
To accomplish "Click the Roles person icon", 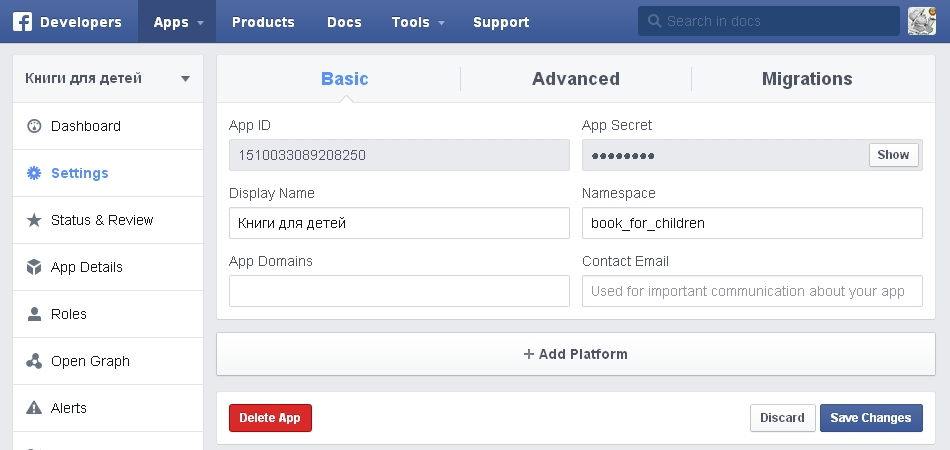I will pyautogui.click(x=34, y=314).
